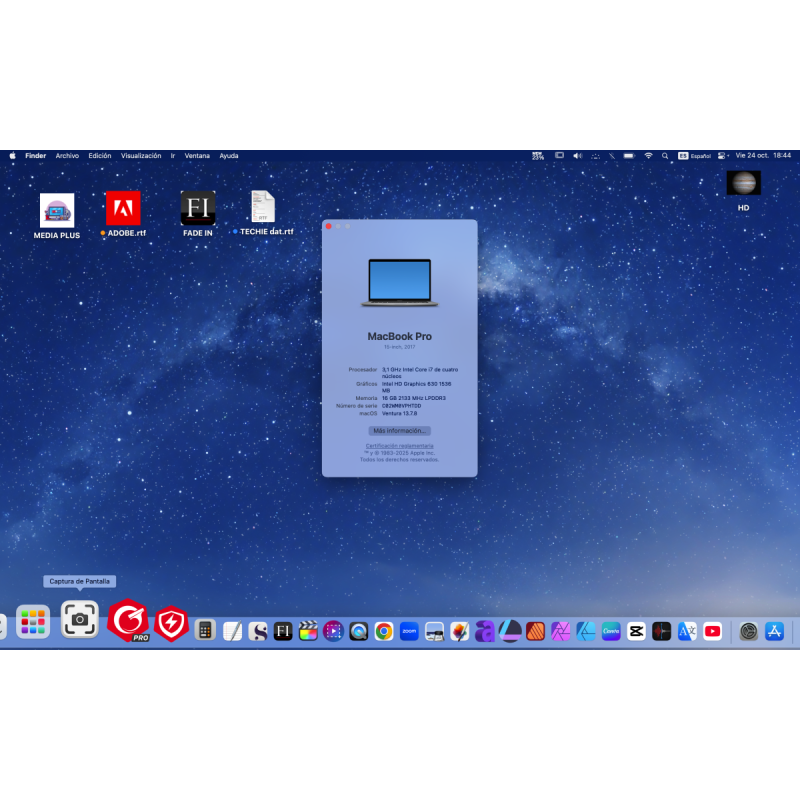Open the Visualización menu
The height and width of the screenshot is (800, 800).
141,156
